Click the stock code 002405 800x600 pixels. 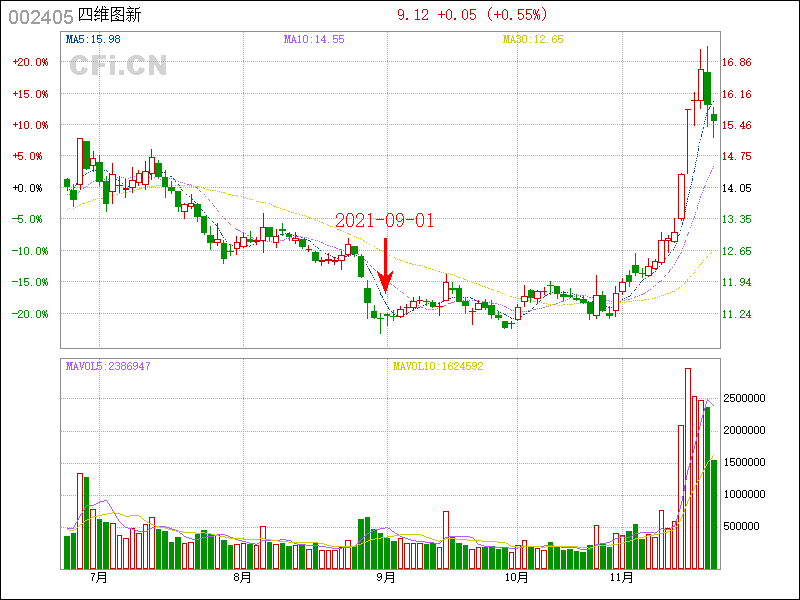click(39, 16)
